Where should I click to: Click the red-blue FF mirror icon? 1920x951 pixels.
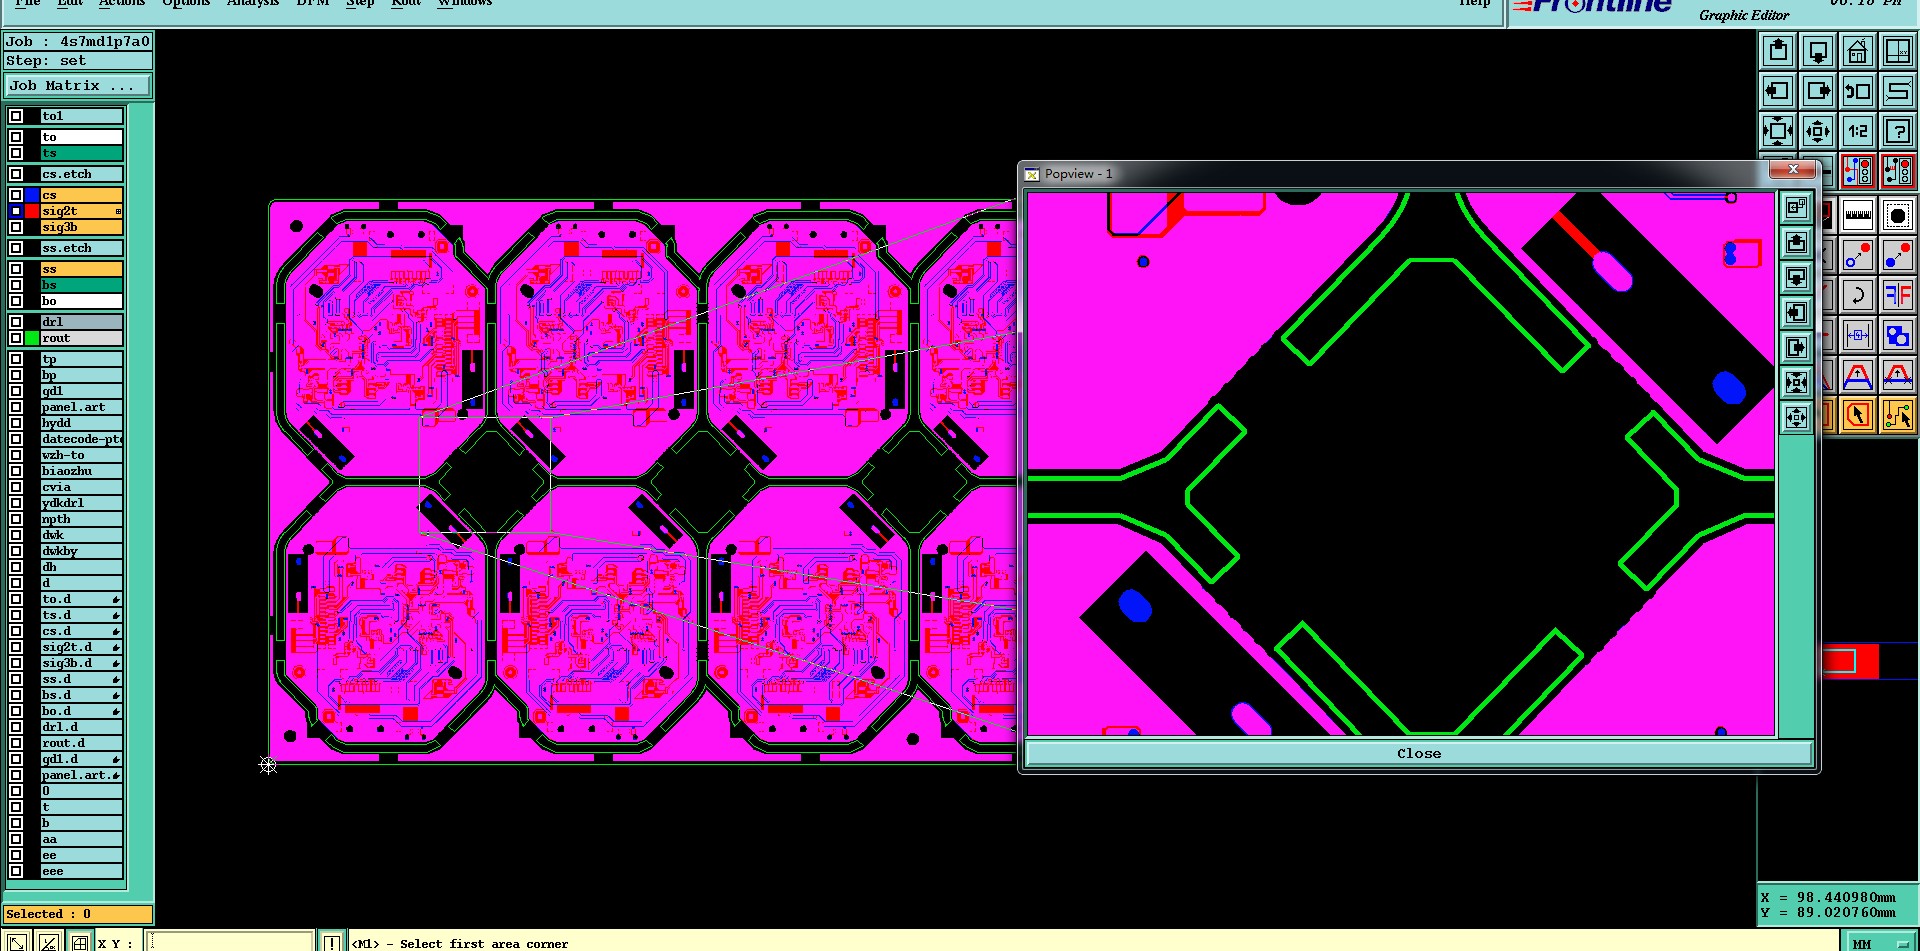pyautogui.click(x=1897, y=295)
